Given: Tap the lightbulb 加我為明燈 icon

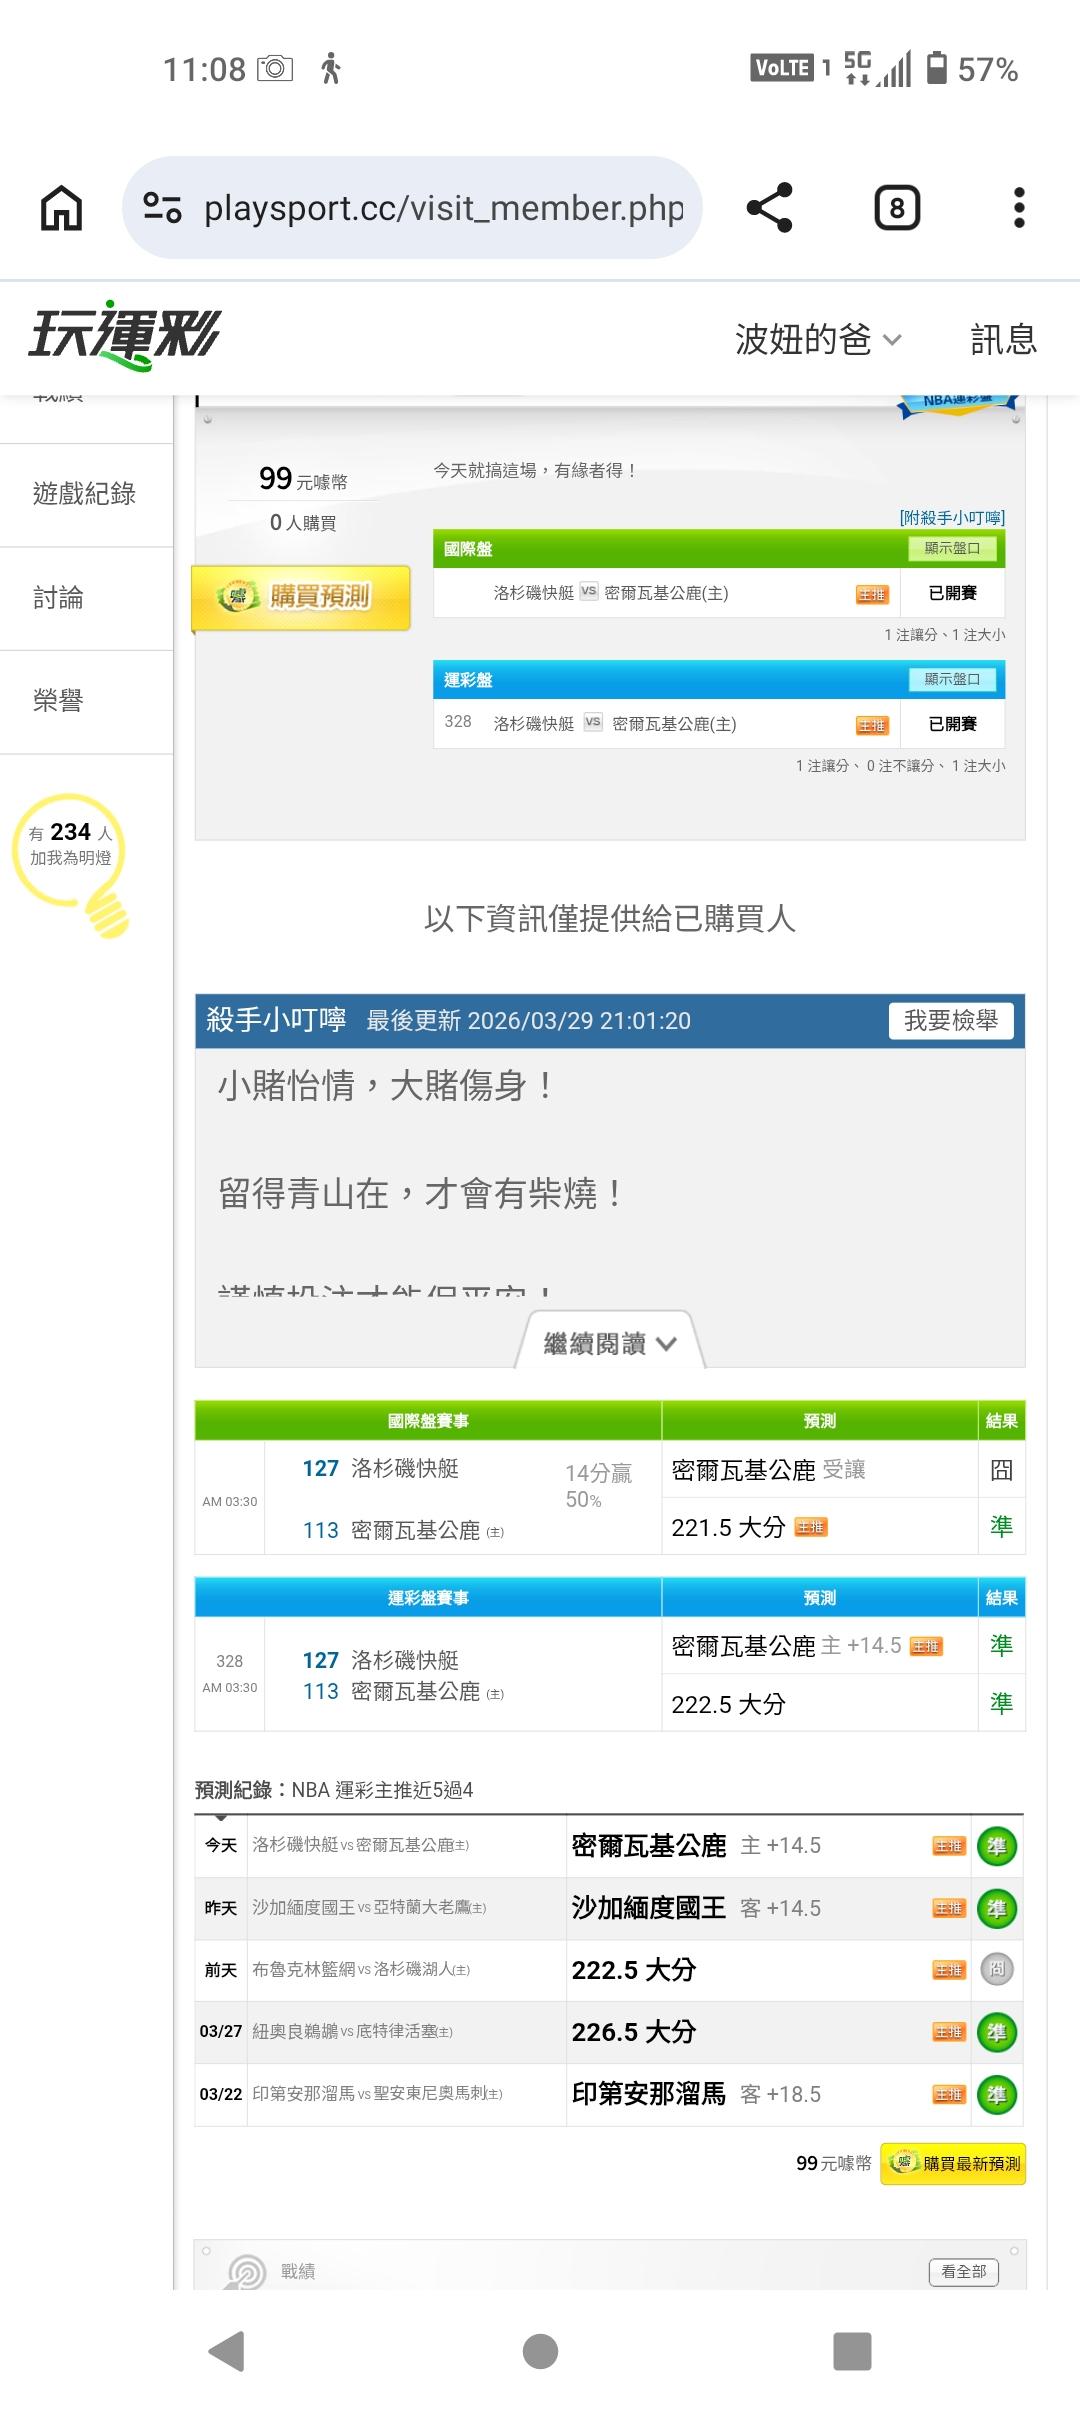Looking at the screenshot, I should (x=72, y=861).
